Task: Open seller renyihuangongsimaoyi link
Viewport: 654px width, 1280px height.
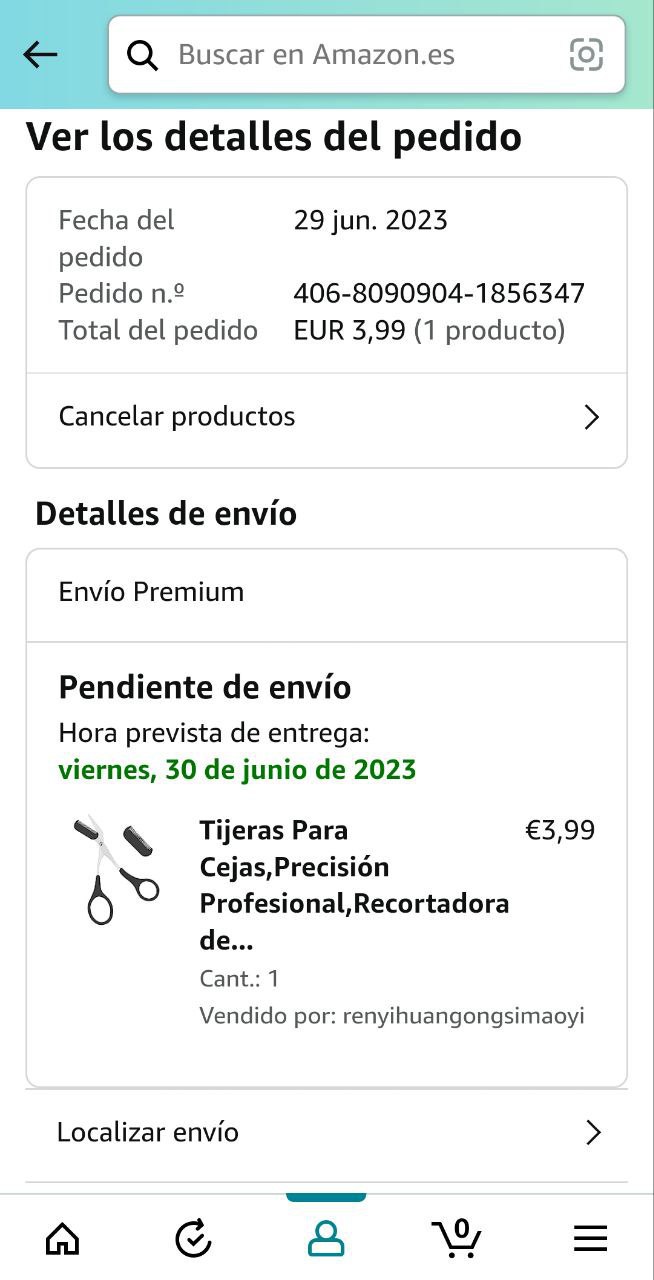Action: (392, 1016)
